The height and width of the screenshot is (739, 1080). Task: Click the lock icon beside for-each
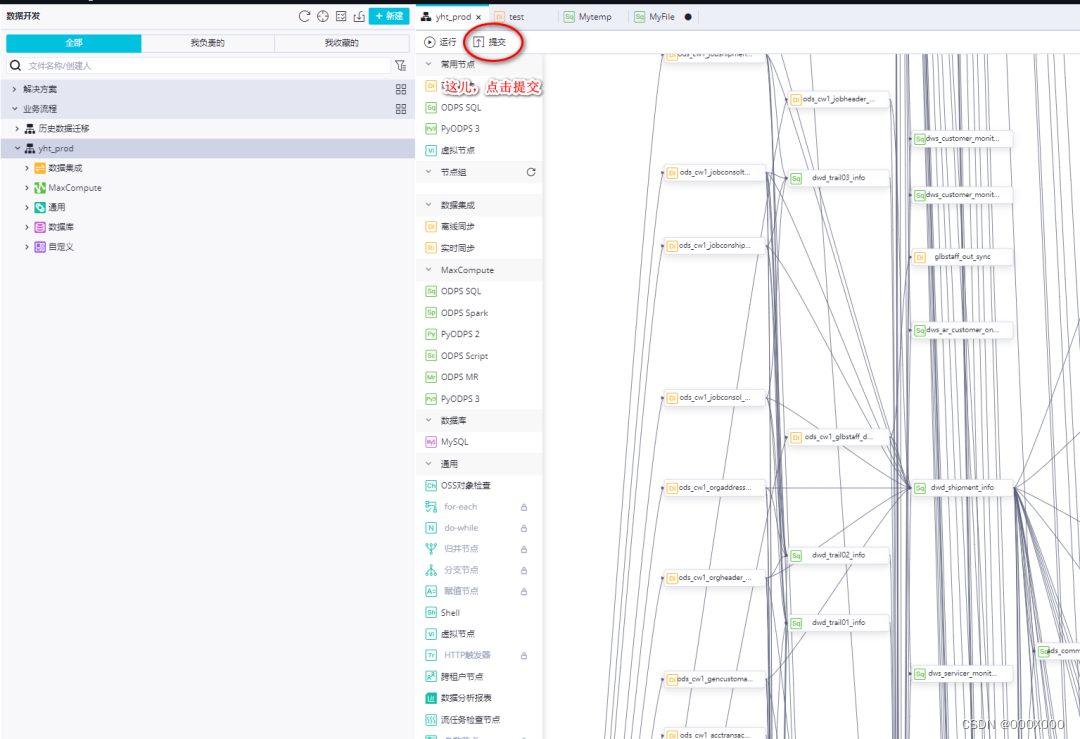pyautogui.click(x=524, y=508)
